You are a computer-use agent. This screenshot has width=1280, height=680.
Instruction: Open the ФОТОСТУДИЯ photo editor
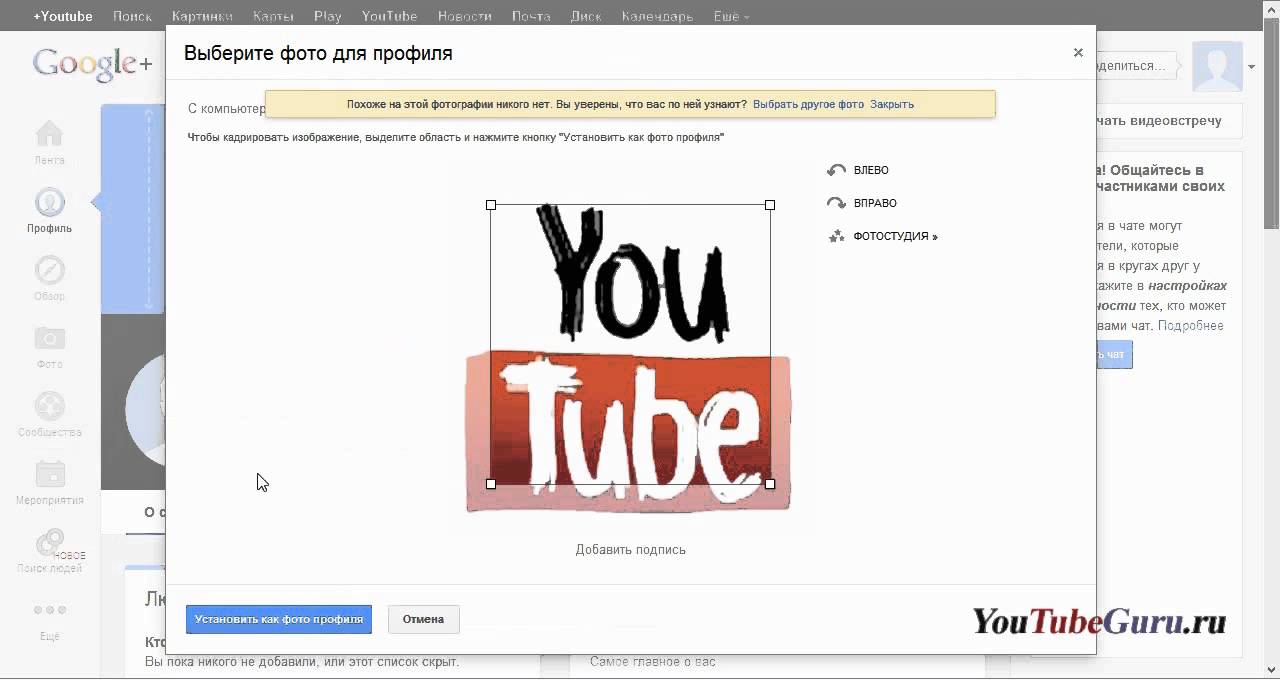coord(883,237)
